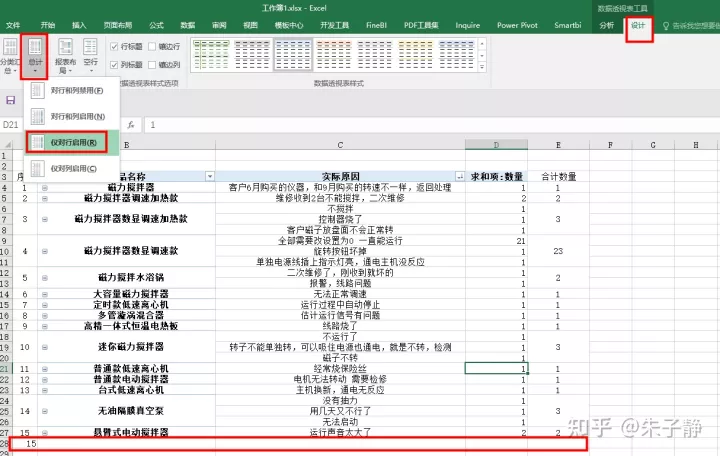Open the 报表布局 report layout menu
The image size is (720, 456).
[65, 57]
